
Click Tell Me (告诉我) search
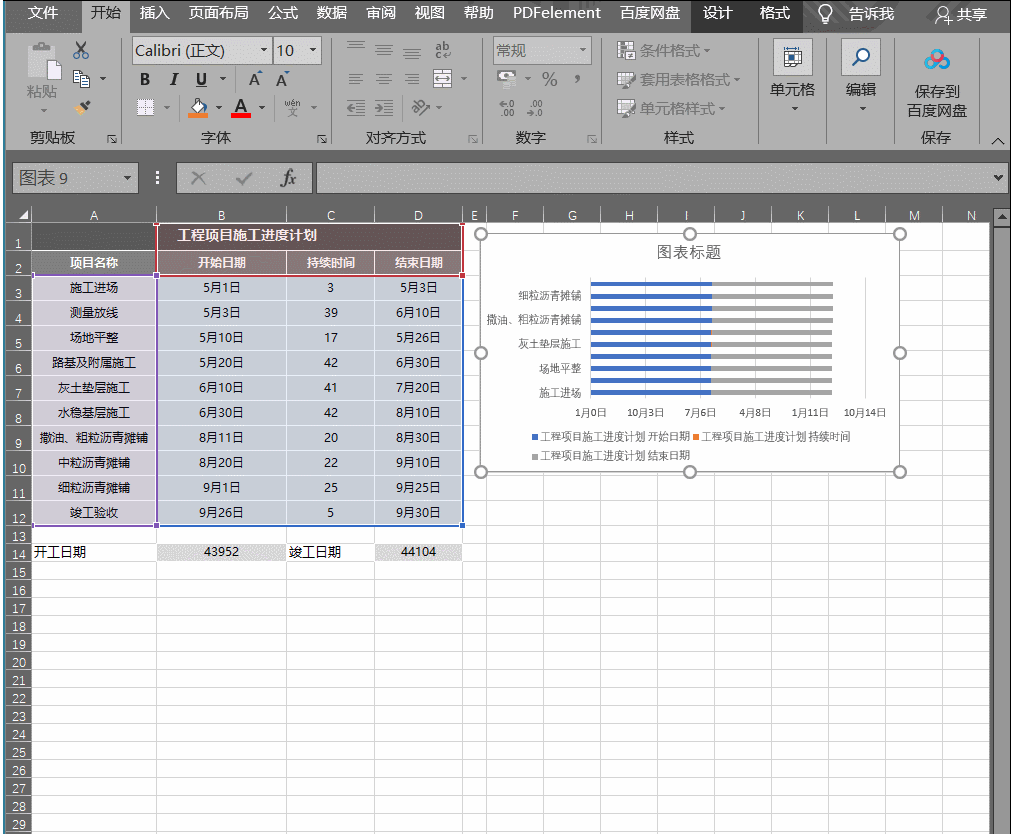855,14
